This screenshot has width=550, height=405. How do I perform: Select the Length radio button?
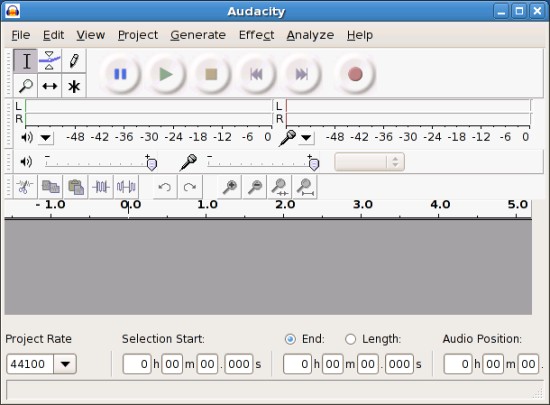[350, 339]
